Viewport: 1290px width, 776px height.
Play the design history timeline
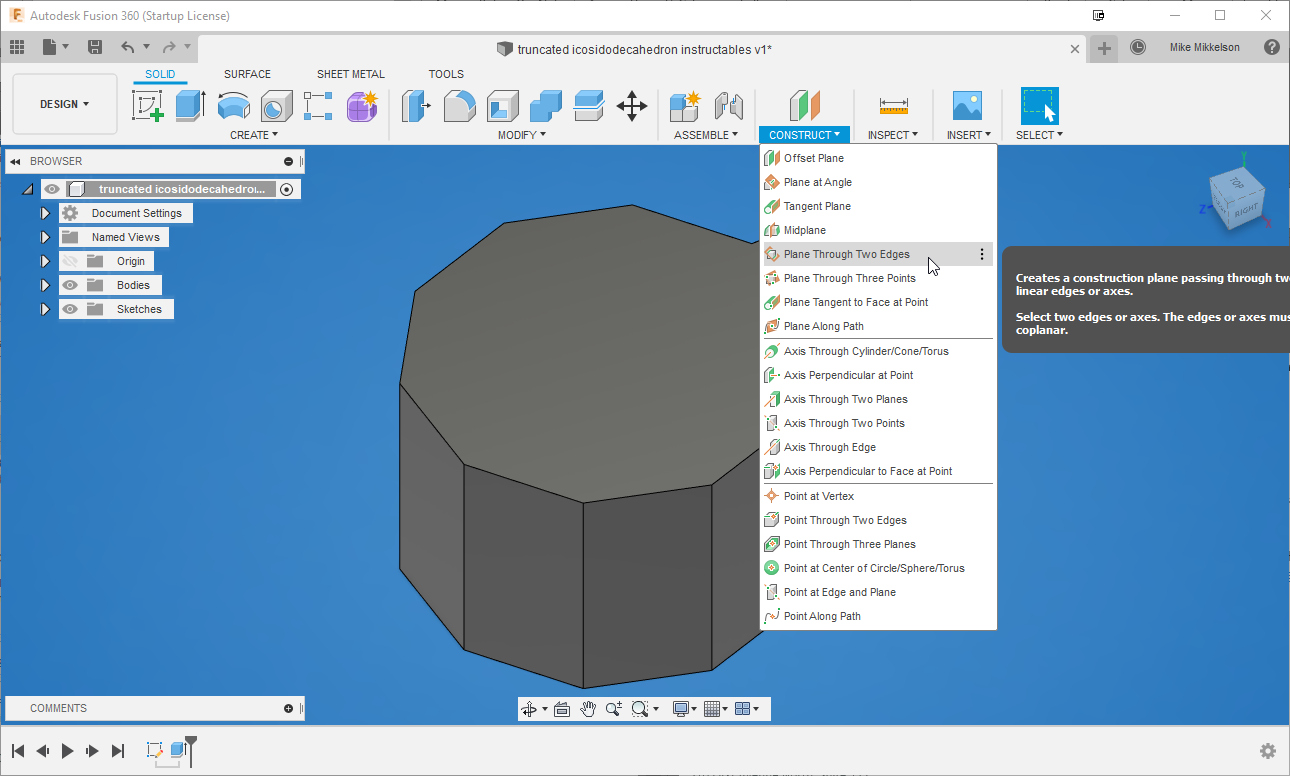(x=66, y=750)
